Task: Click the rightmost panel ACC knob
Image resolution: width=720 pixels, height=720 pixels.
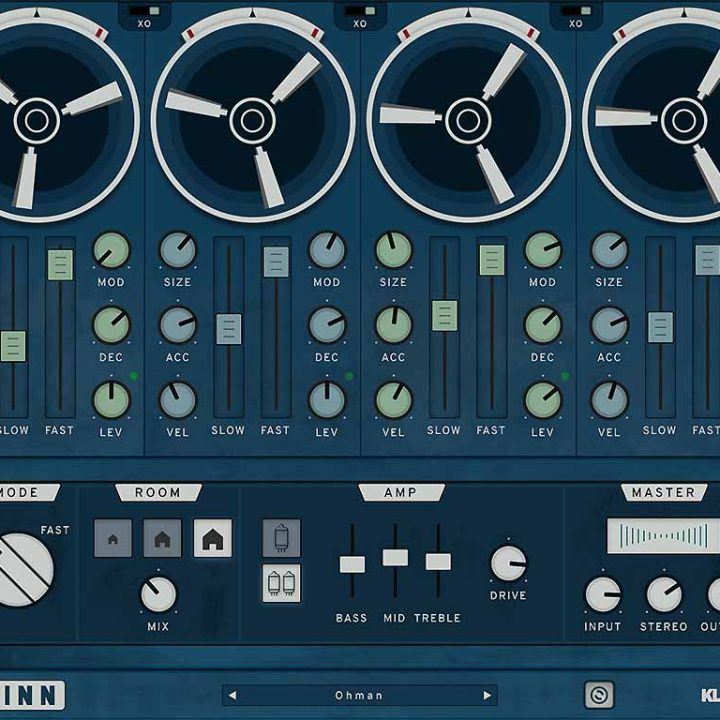Action: point(609,325)
